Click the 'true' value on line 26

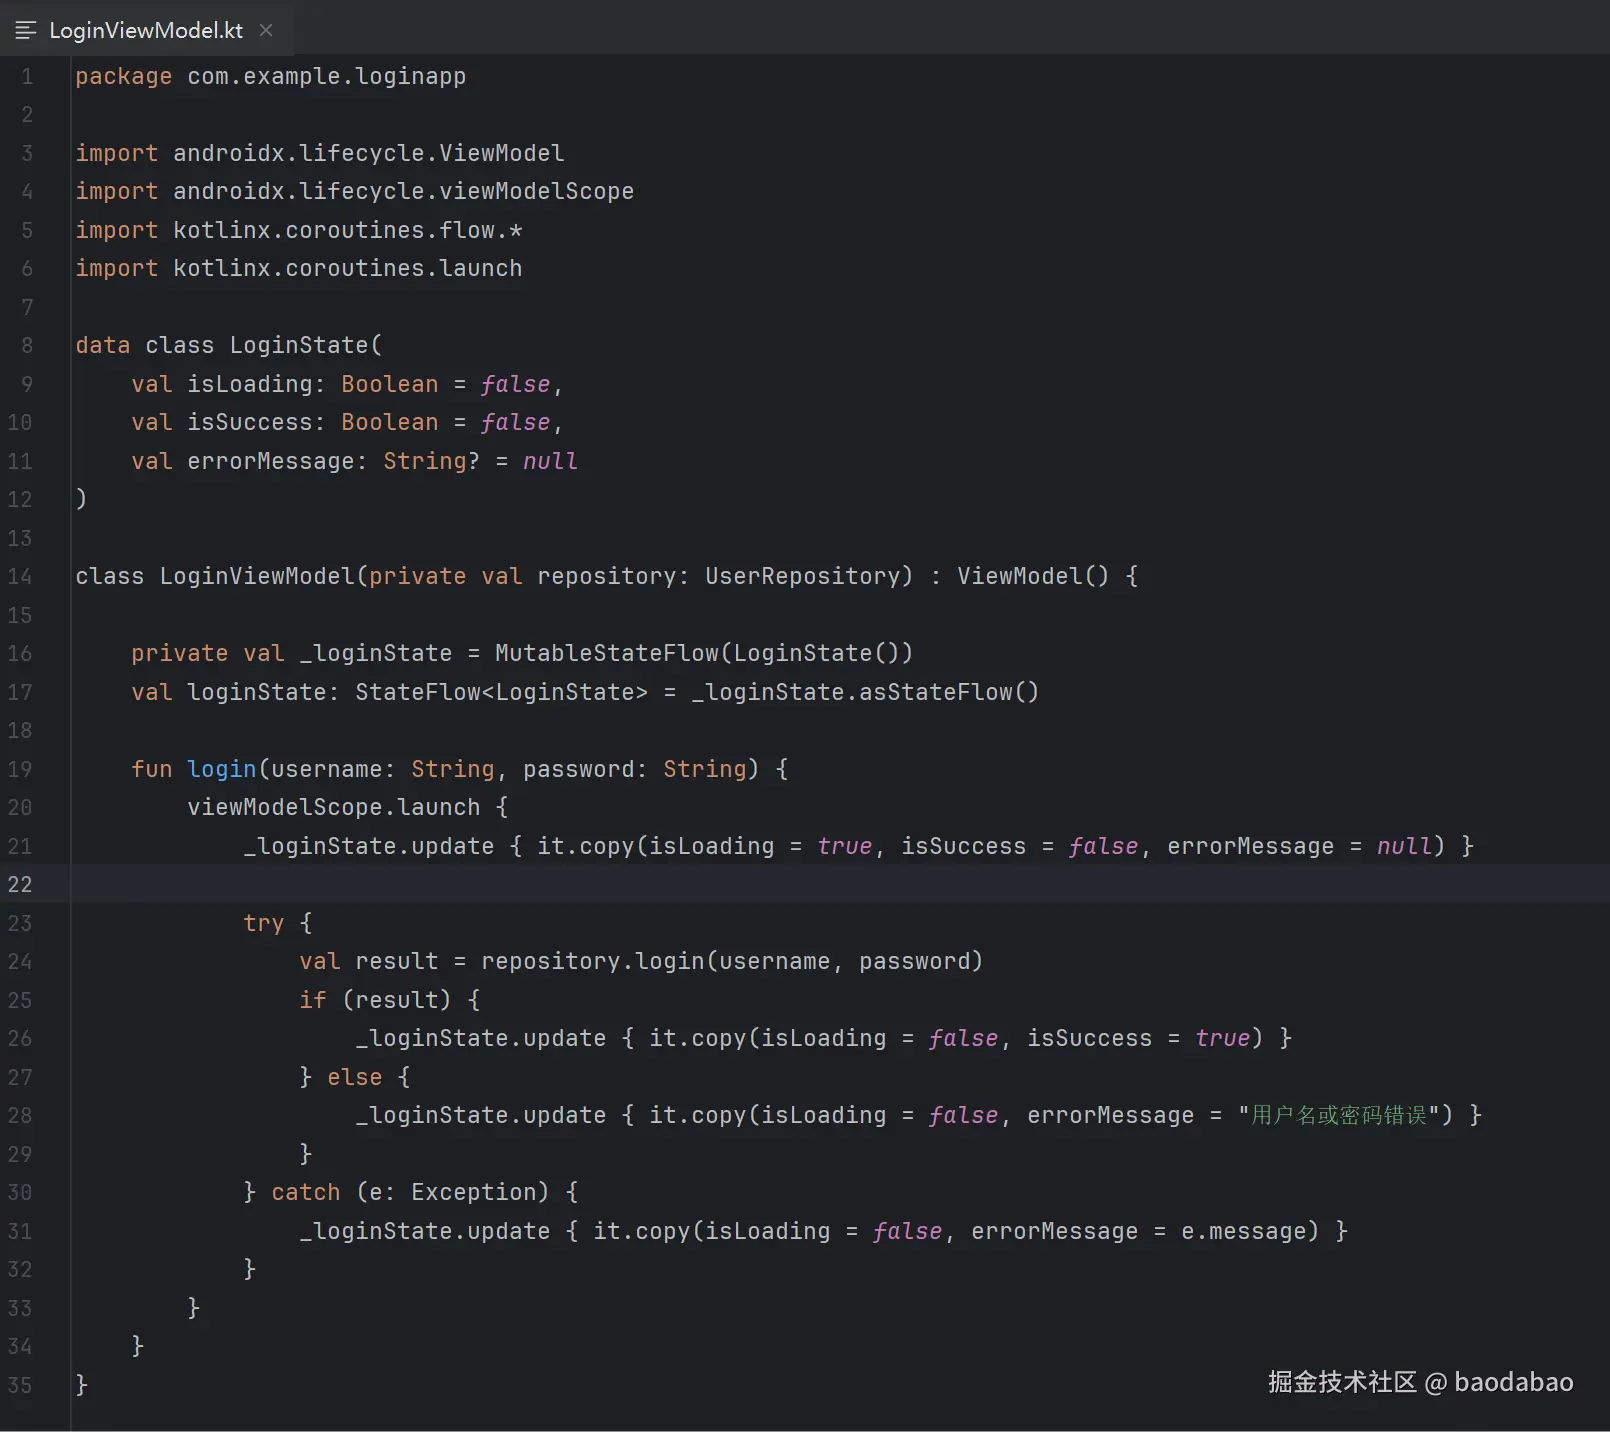pos(1223,1038)
